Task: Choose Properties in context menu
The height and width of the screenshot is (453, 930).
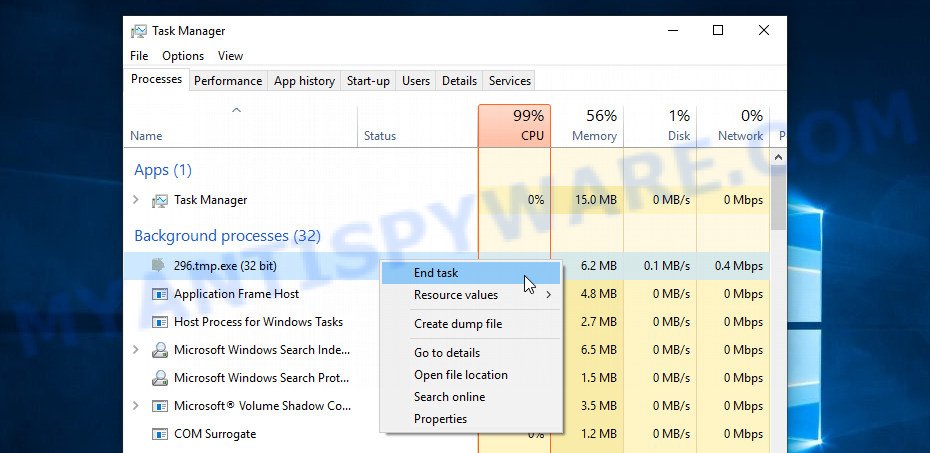Action: [471, 419]
